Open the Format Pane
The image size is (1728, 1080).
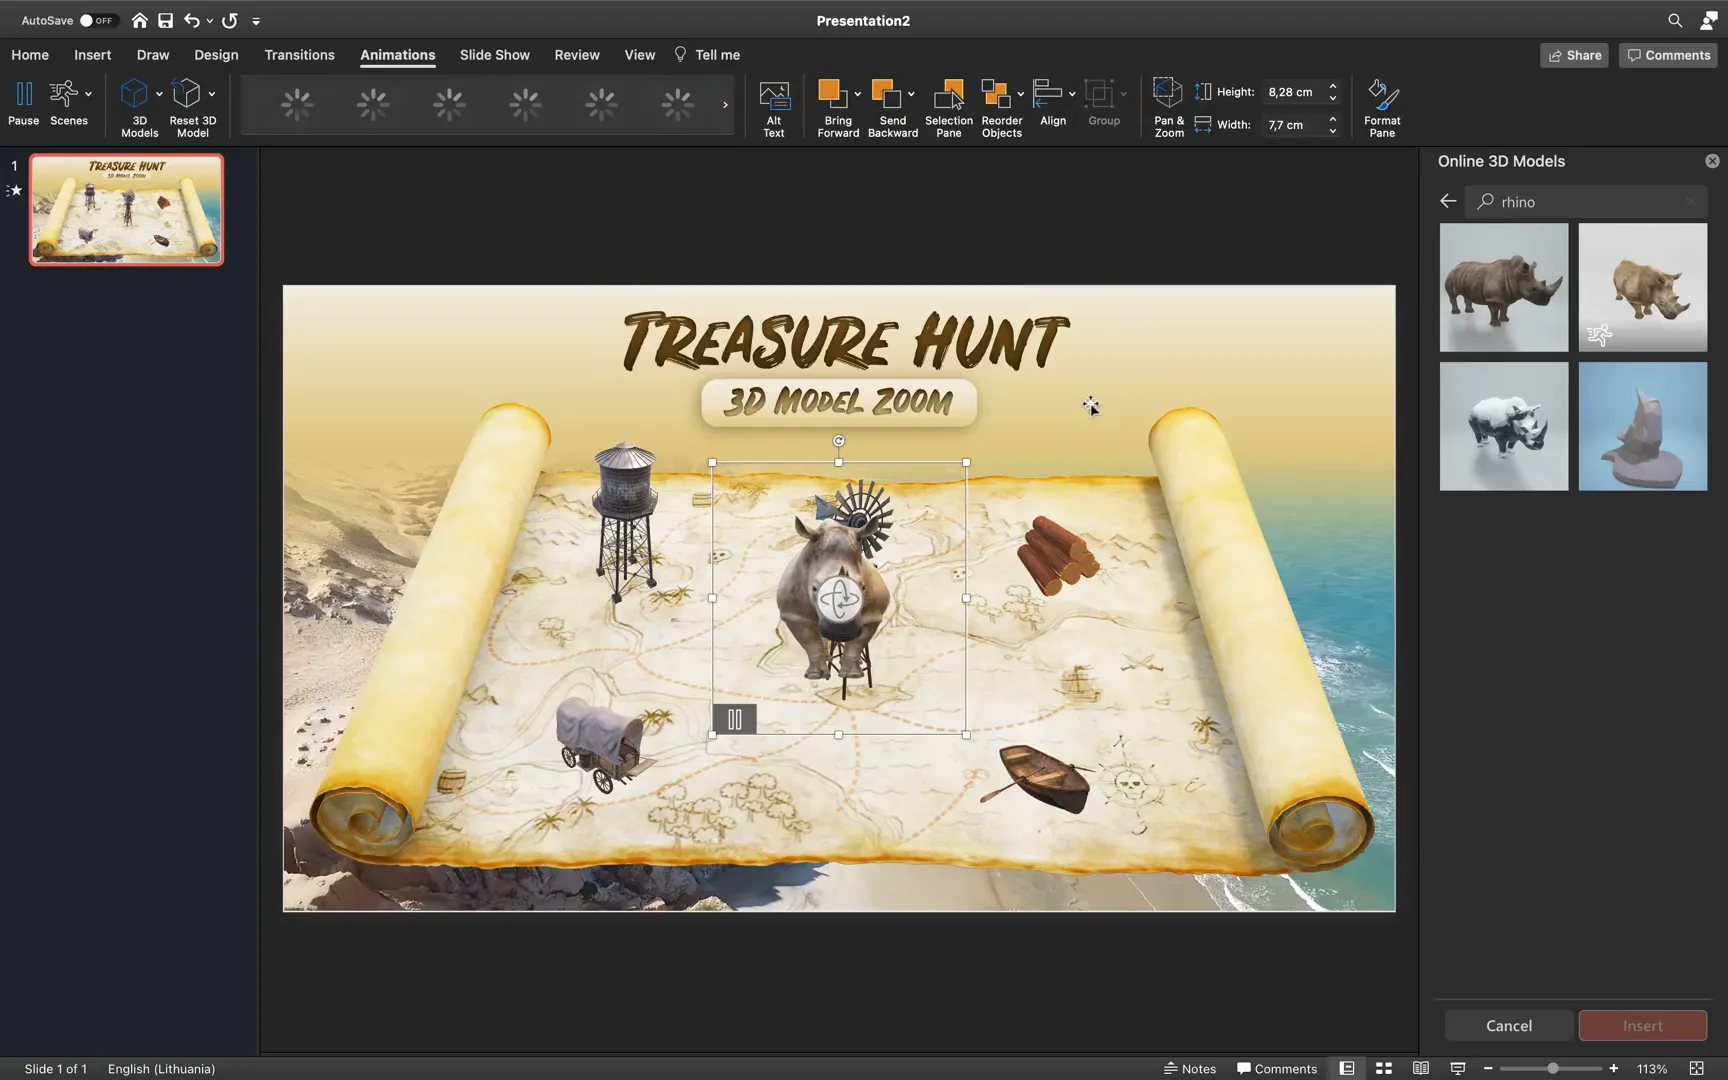(1382, 108)
